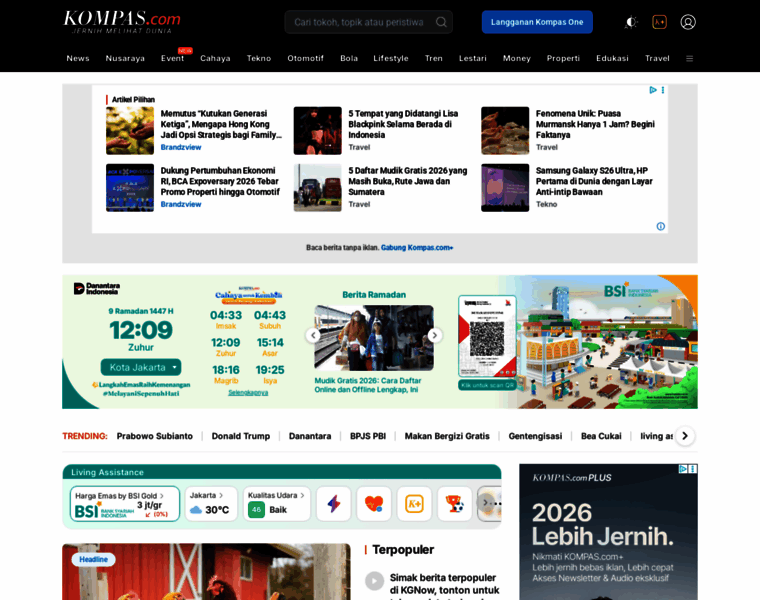Open Donald Trump trending topic
Viewport: 760px width, 600px height.
[x=241, y=436]
